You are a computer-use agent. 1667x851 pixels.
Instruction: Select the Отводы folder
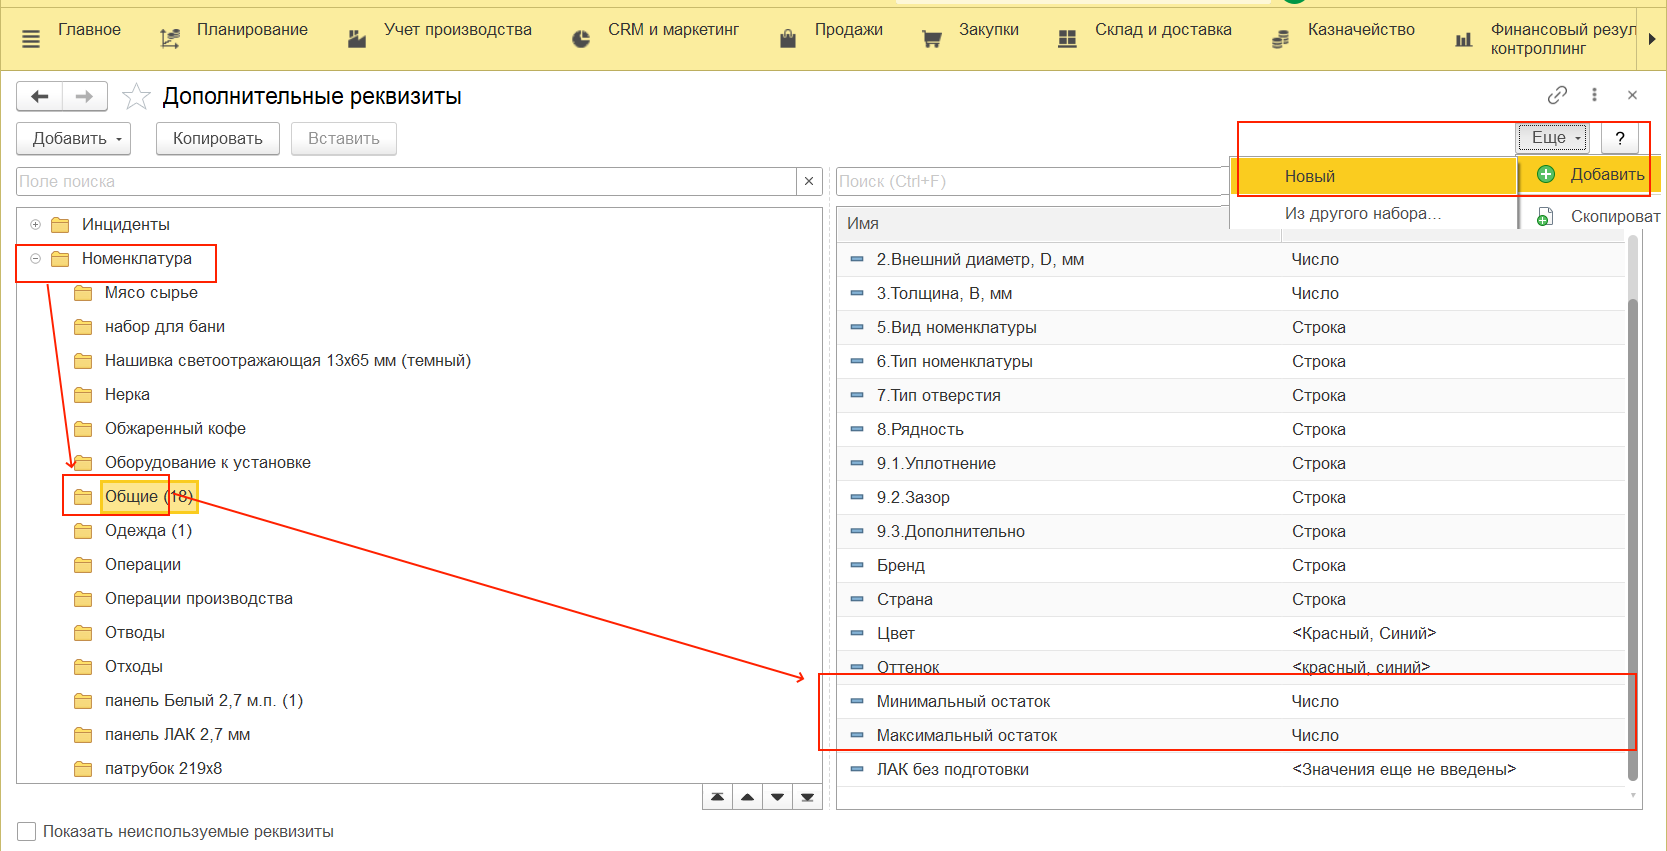[x=135, y=633]
